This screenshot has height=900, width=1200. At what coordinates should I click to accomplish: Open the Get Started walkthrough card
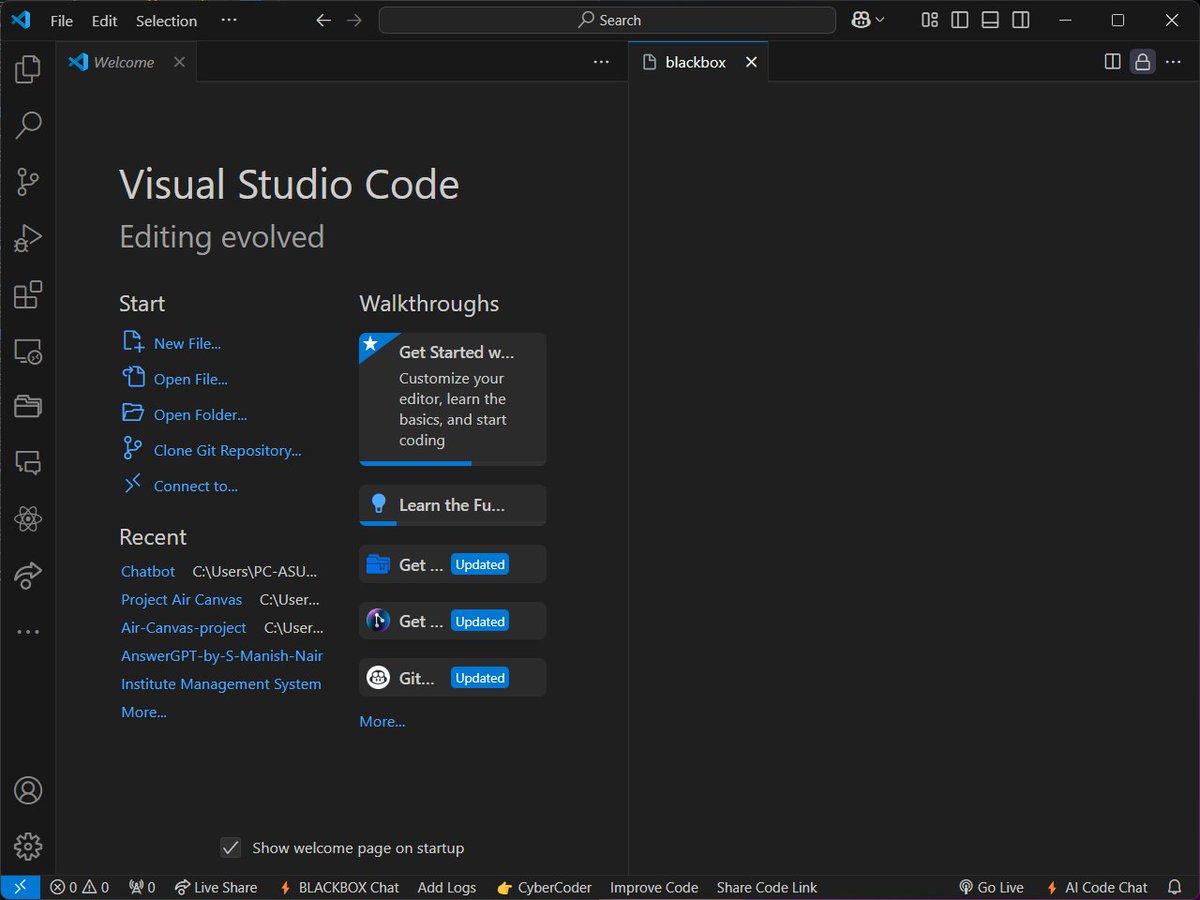(x=453, y=399)
